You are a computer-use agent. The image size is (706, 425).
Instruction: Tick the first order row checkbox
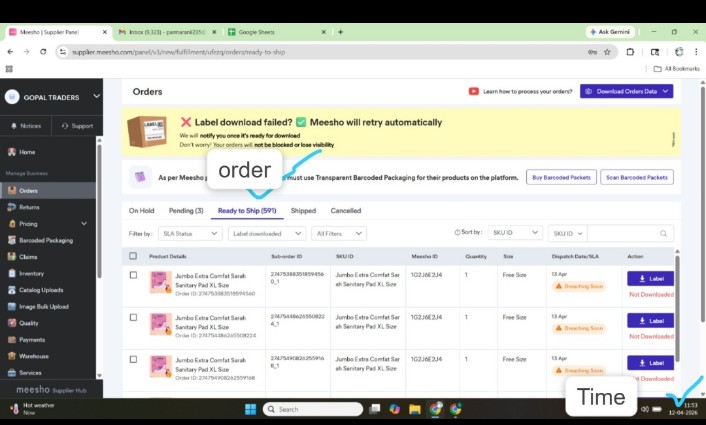[133, 275]
